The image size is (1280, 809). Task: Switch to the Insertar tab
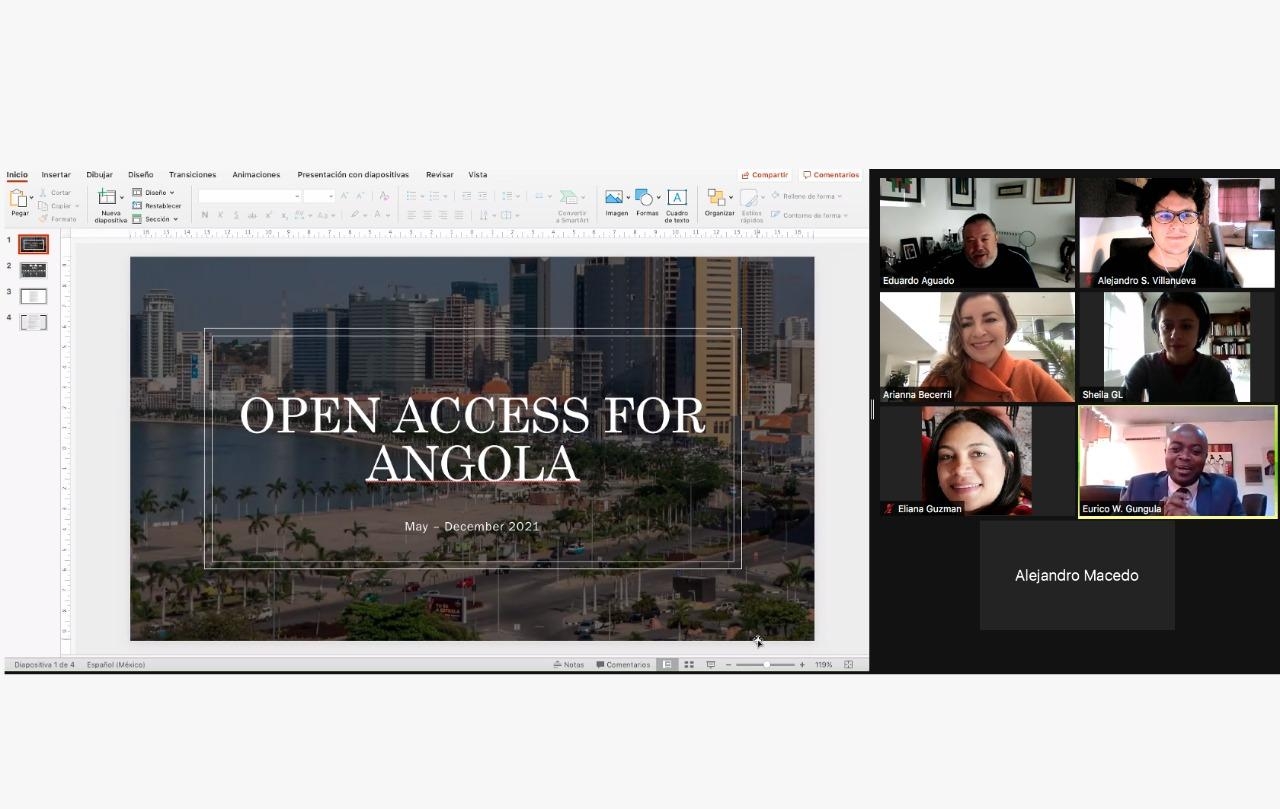(56, 175)
